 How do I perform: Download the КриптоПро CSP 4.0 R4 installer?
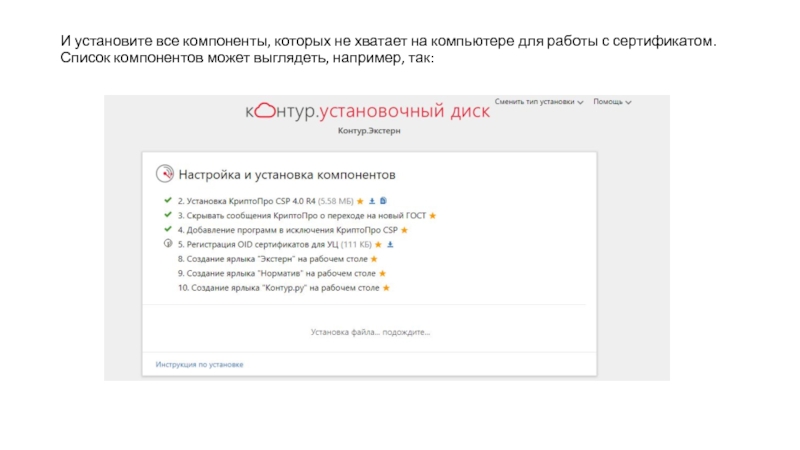[372, 201]
